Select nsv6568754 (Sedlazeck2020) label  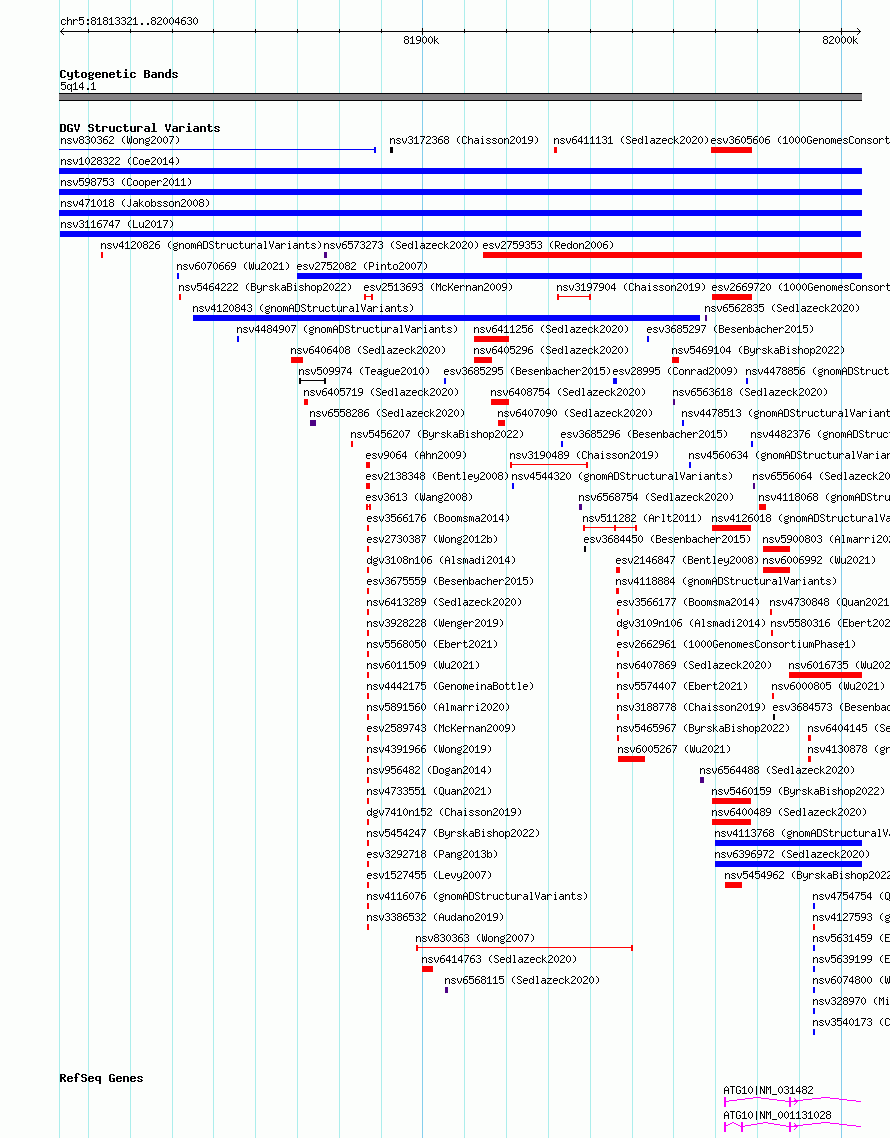pos(656,498)
